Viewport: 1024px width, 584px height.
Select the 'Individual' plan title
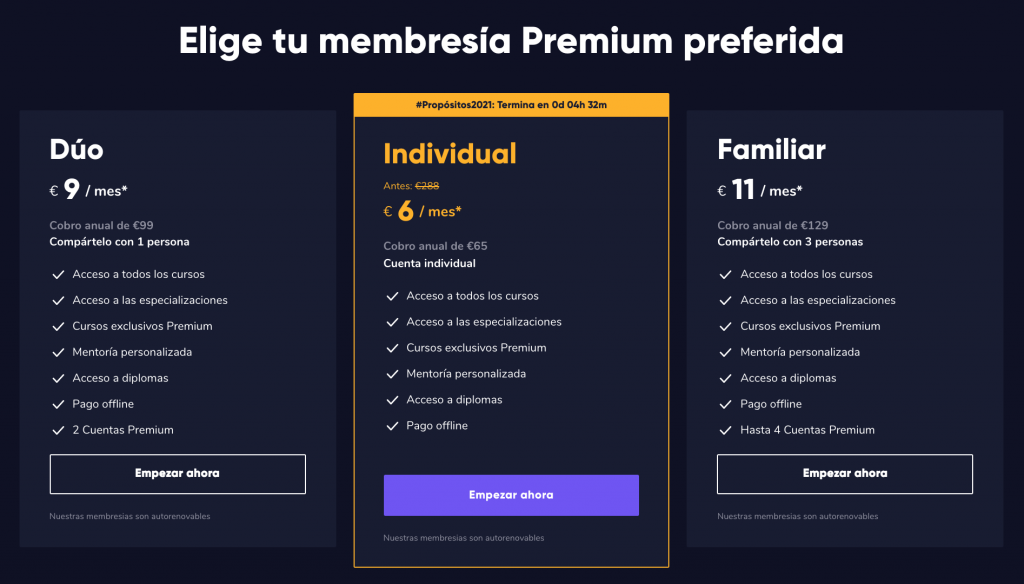[450, 153]
